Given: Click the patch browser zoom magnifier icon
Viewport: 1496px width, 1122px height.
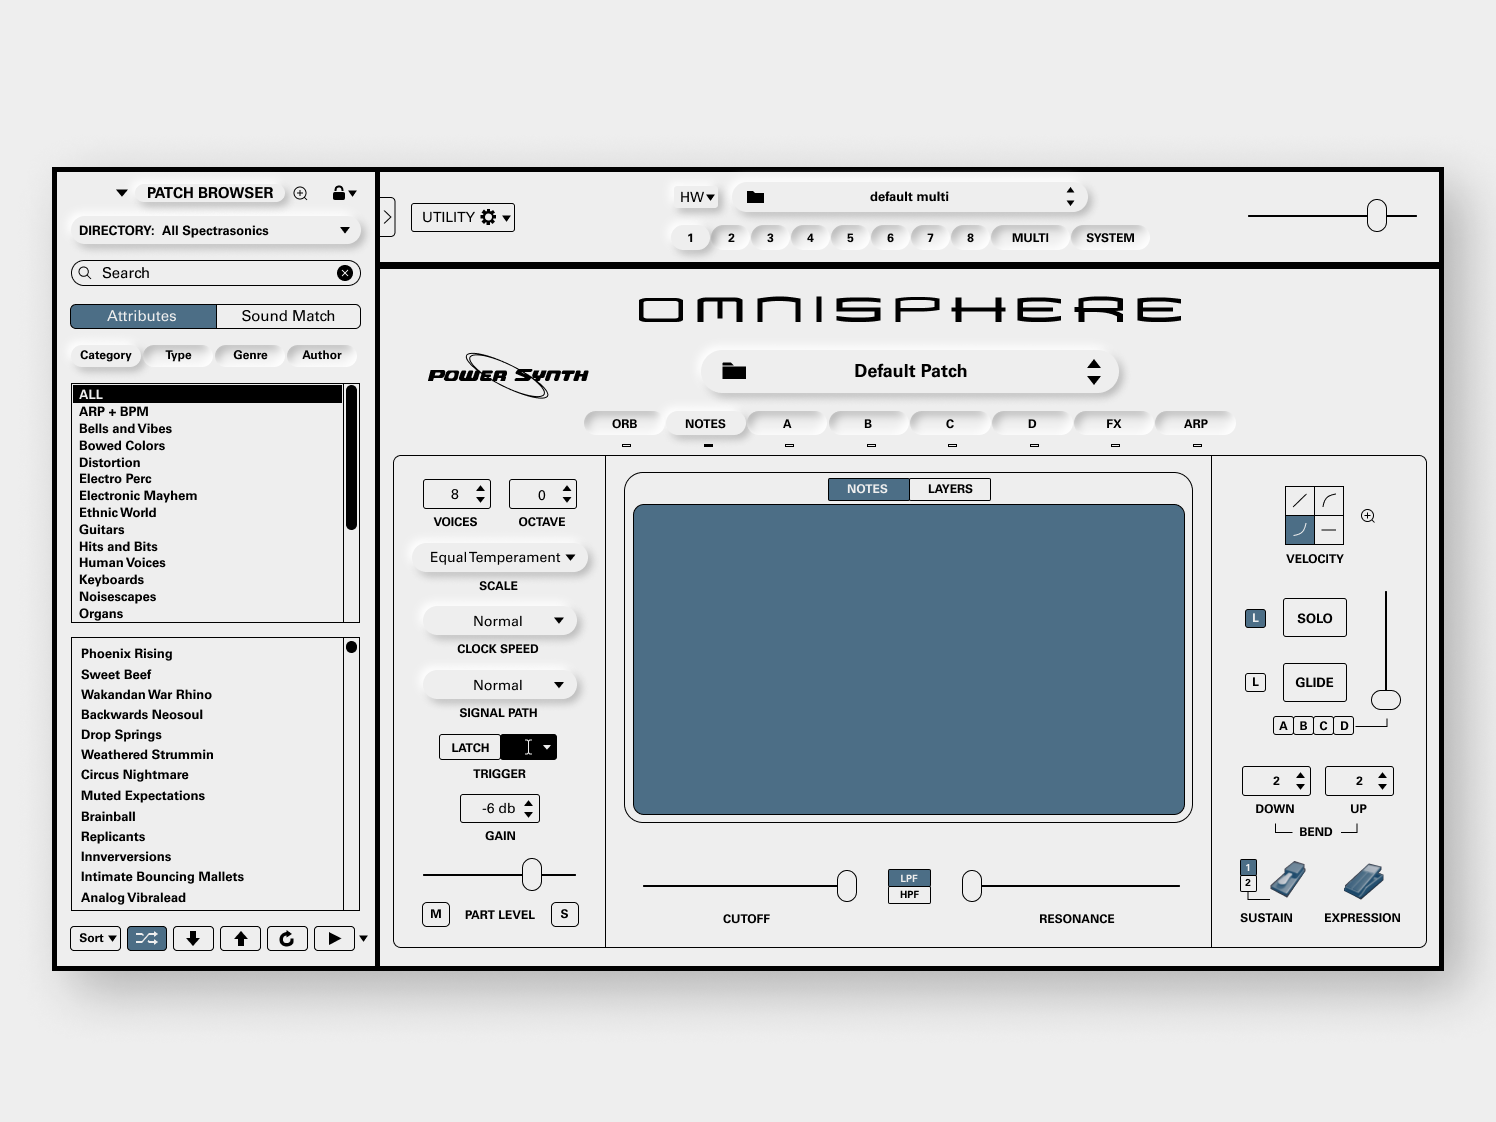Looking at the screenshot, I should tap(300, 193).
